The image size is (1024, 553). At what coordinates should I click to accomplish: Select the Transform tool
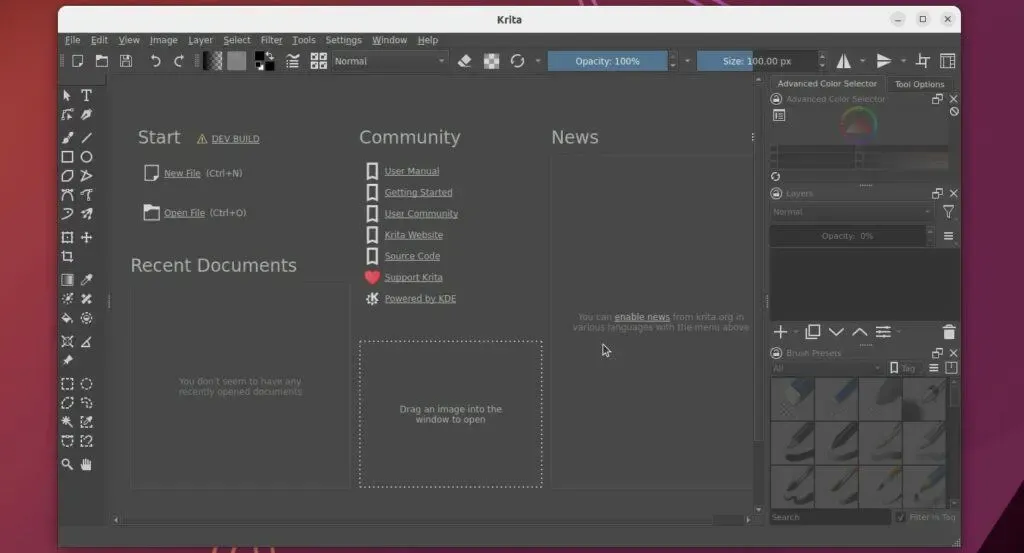[x=67, y=238]
